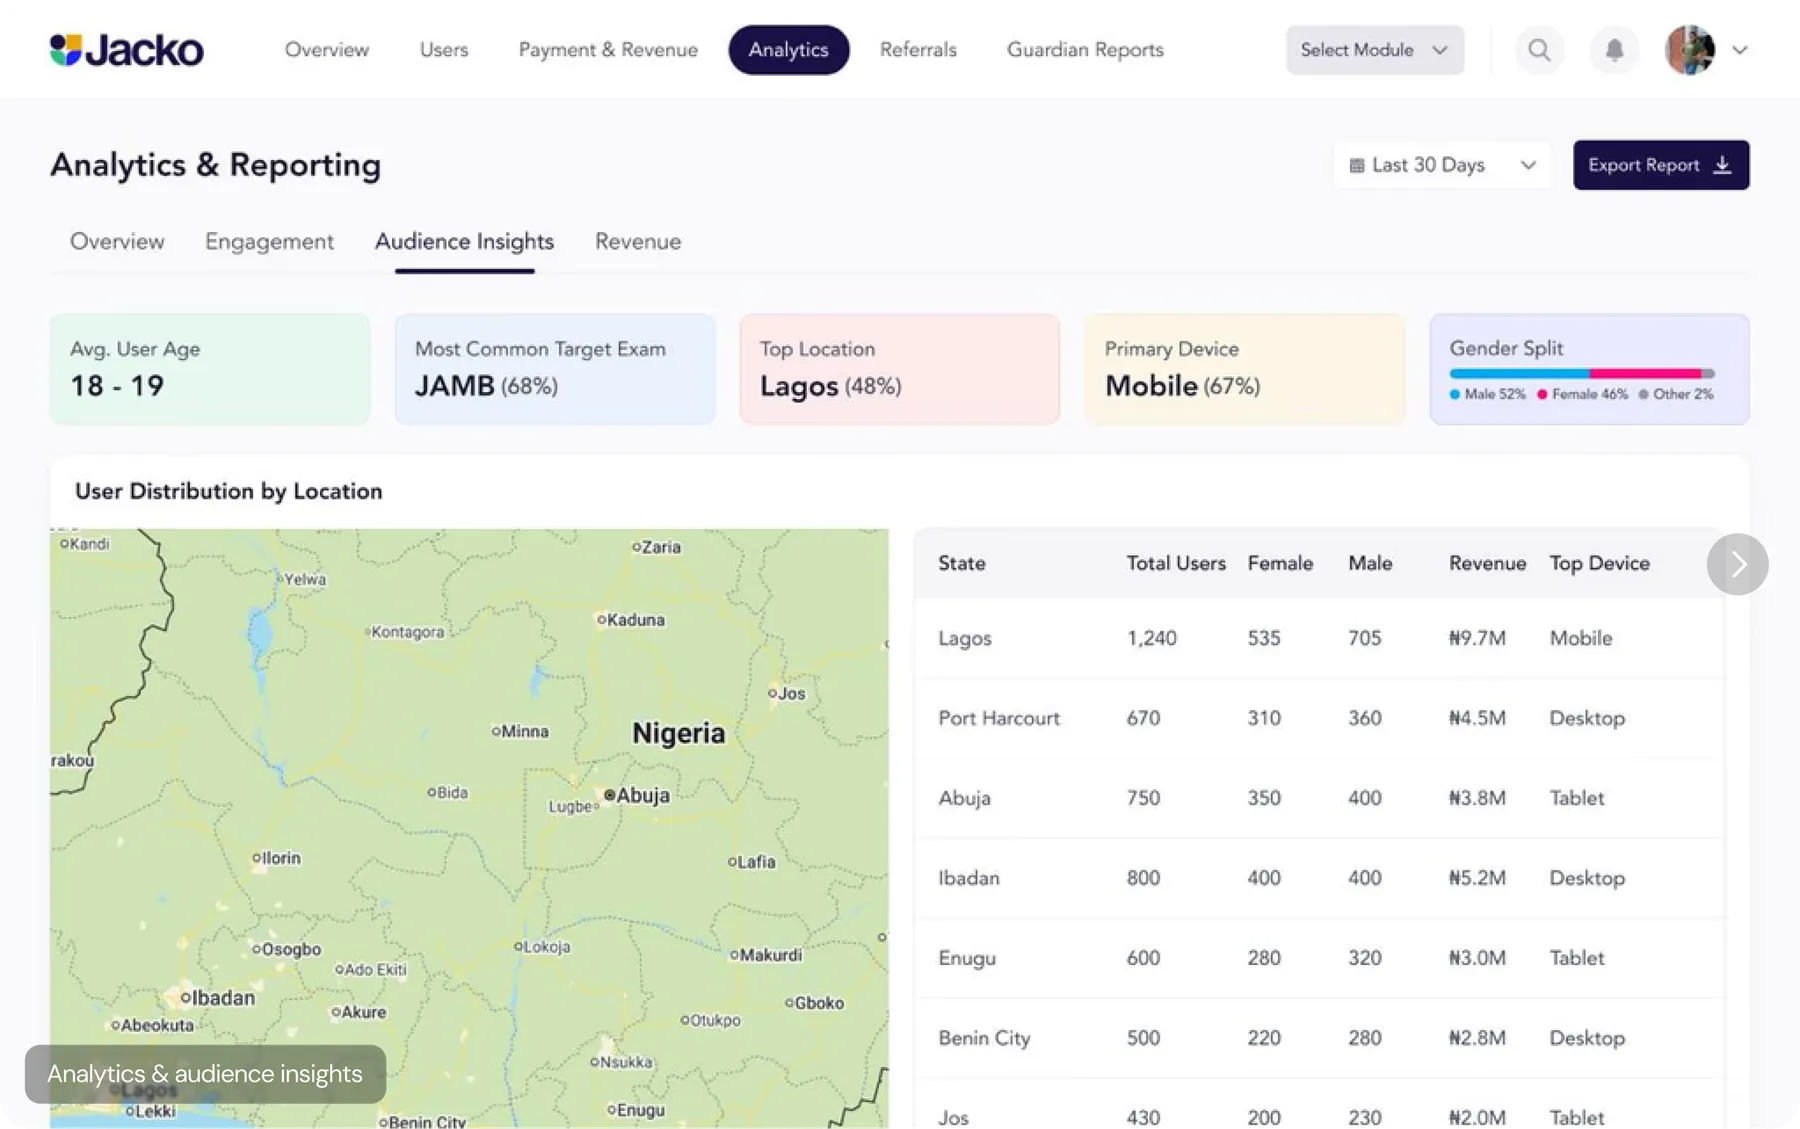Click the Other 2% legend entry
Viewport: 1800px width, 1129px height.
click(x=1676, y=394)
